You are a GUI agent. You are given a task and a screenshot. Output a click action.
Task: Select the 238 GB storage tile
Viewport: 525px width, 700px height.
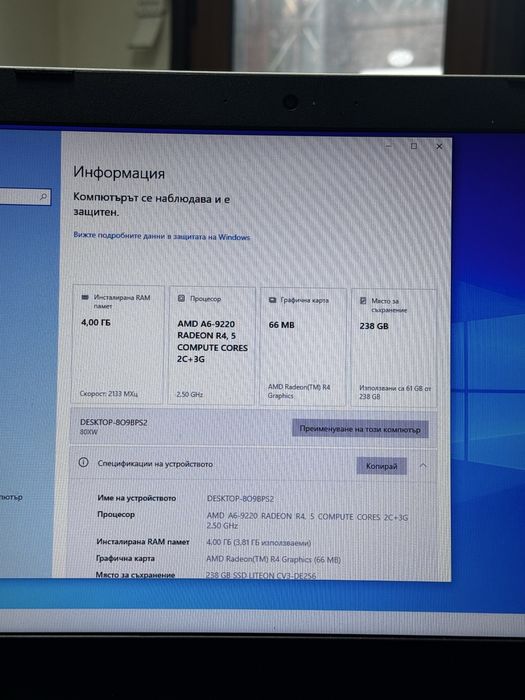click(x=394, y=348)
